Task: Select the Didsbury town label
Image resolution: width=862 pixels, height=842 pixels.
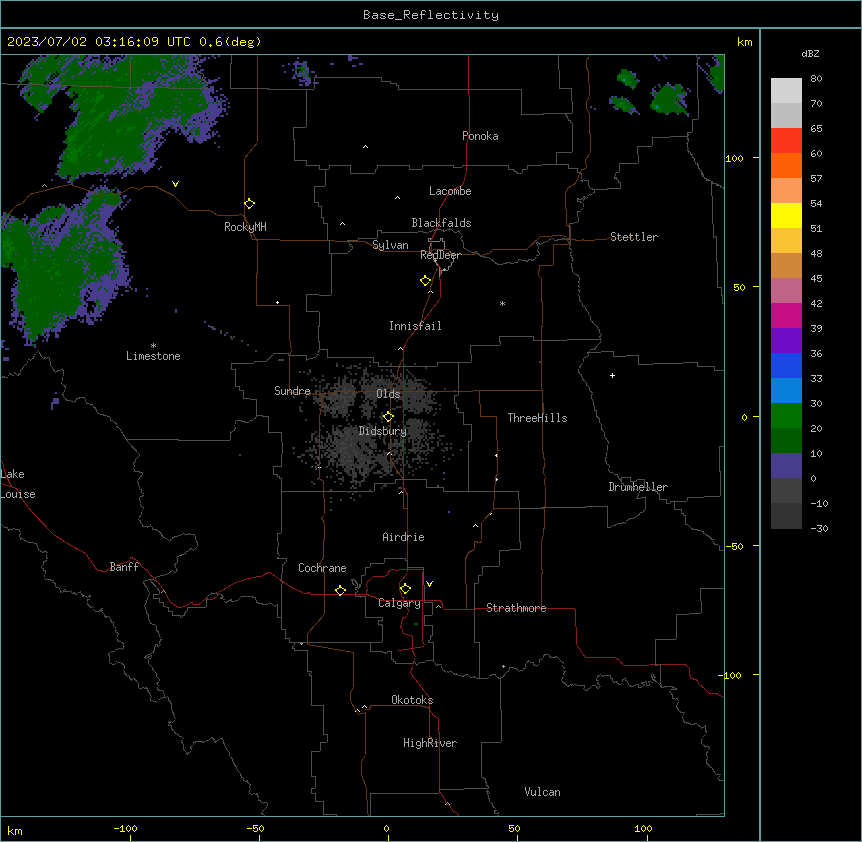Action: pyautogui.click(x=383, y=431)
